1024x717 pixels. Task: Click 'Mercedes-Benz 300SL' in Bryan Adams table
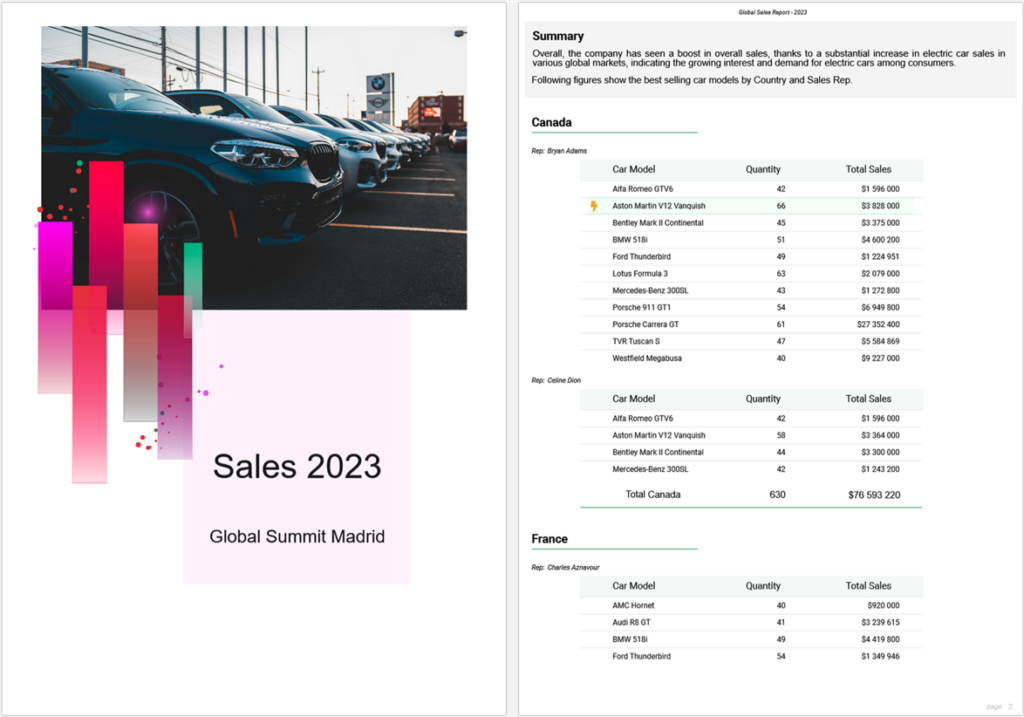click(650, 291)
